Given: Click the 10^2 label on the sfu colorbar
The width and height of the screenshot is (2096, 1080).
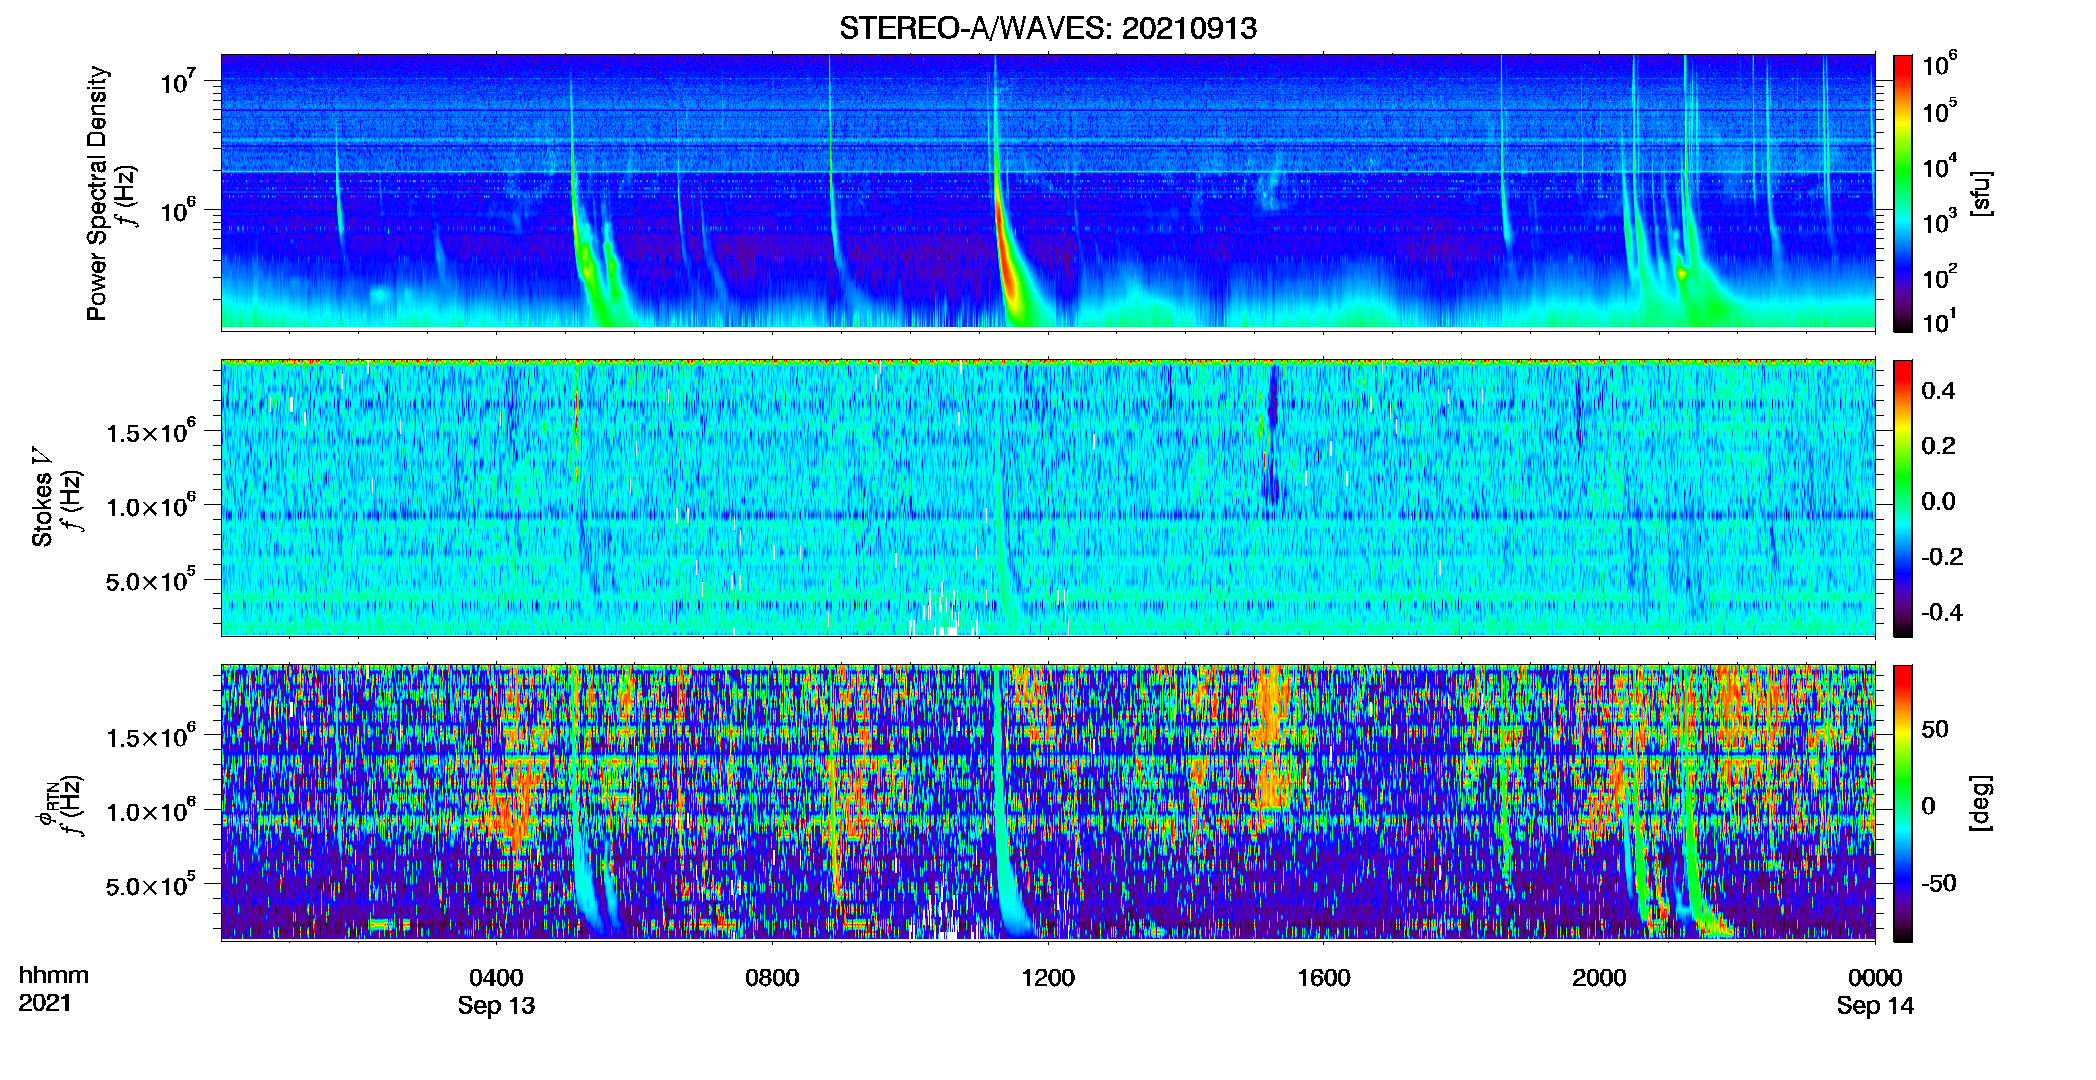Looking at the screenshot, I should point(1939,277).
